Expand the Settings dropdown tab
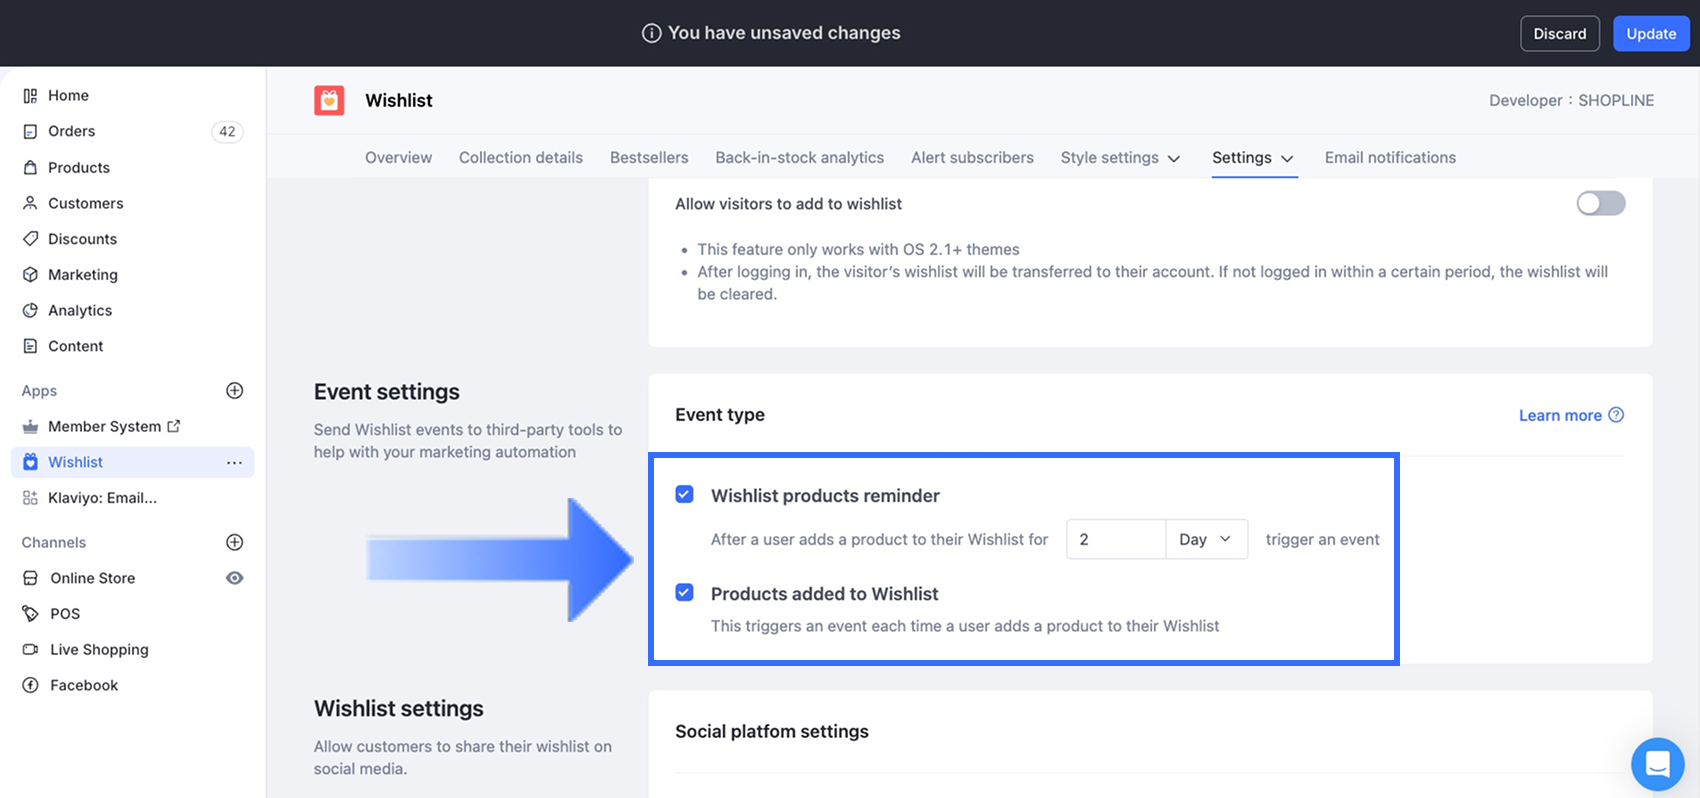The width and height of the screenshot is (1700, 798). pos(1253,158)
